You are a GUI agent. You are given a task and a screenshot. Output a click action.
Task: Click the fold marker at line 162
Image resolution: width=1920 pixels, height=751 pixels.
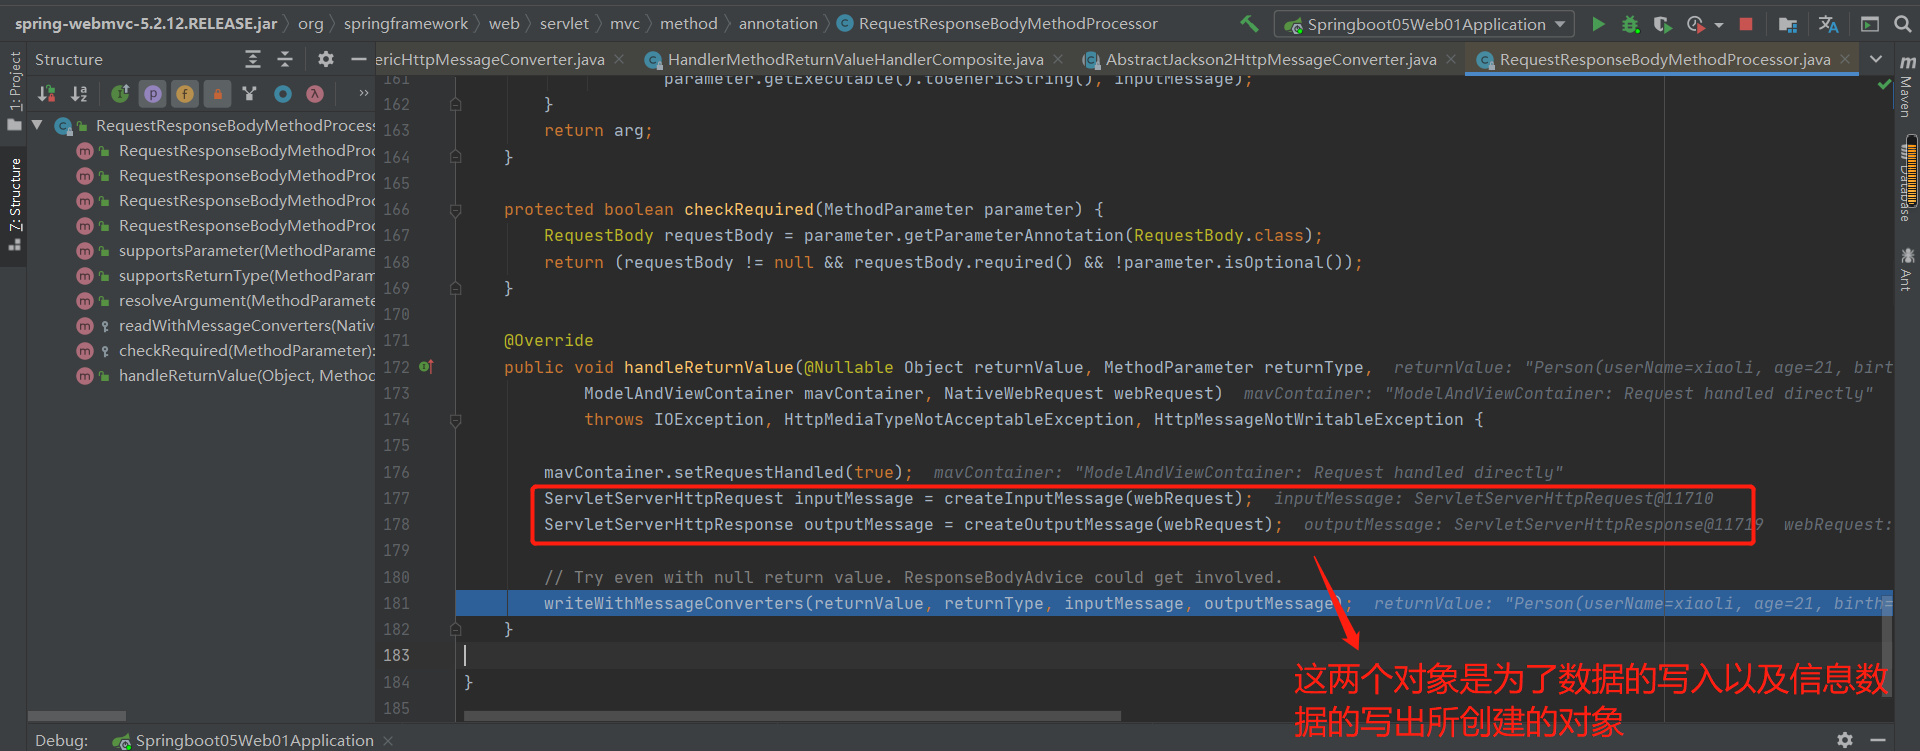[456, 104]
